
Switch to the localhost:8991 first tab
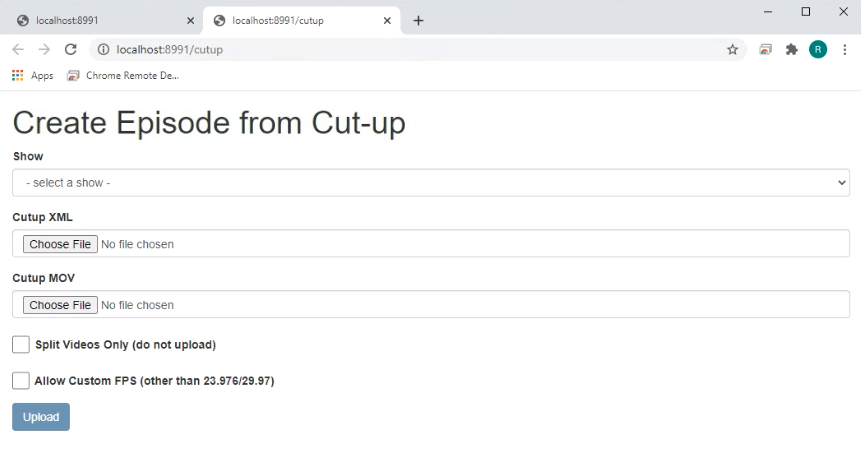point(100,20)
